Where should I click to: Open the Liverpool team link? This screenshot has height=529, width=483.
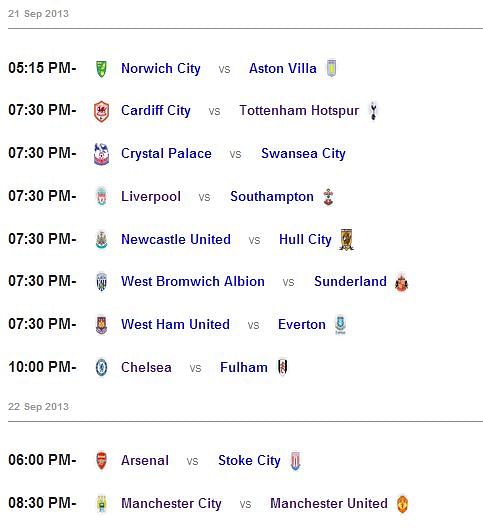pos(151,197)
